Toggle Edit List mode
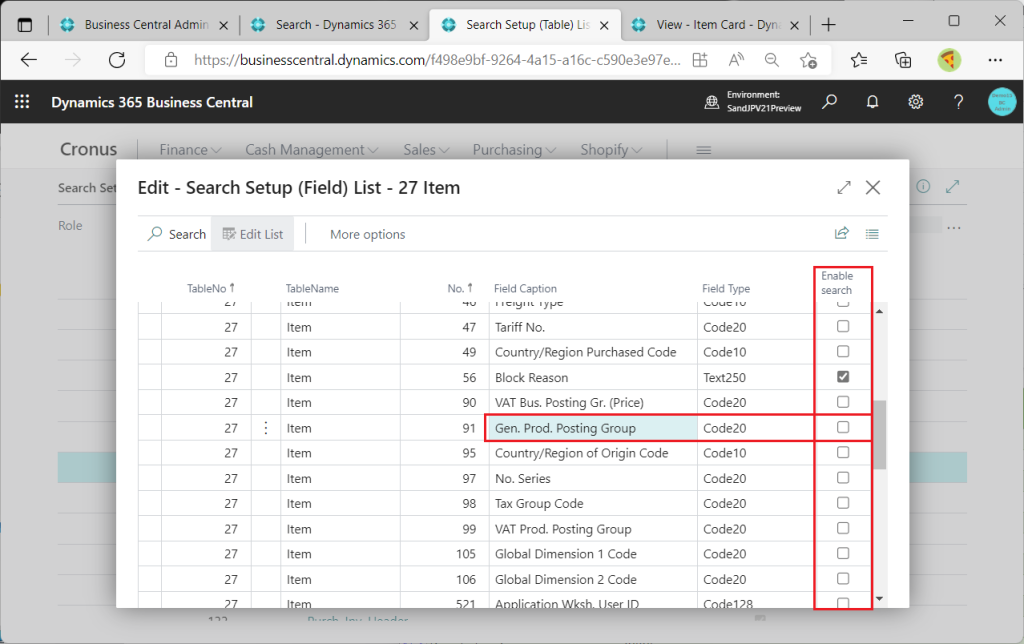Viewport: 1024px width, 644px height. [x=253, y=234]
